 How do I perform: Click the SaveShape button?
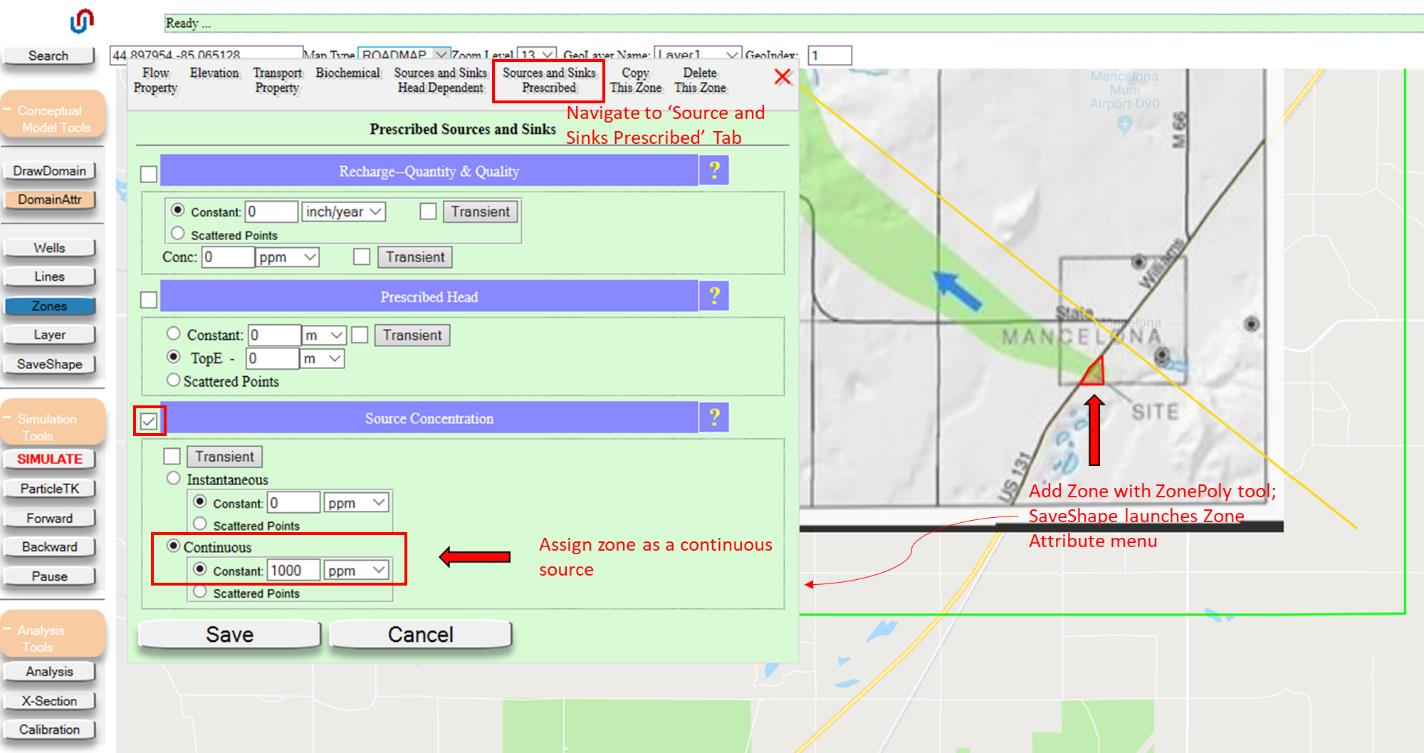(49, 364)
